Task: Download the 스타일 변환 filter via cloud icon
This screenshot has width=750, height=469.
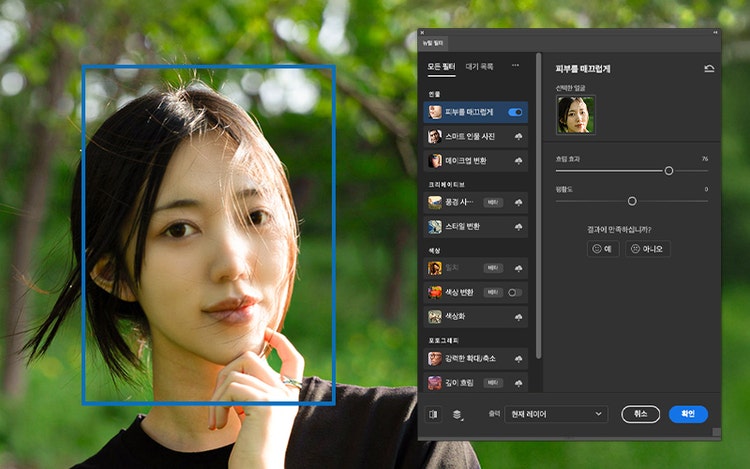Action: [x=518, y=227]
